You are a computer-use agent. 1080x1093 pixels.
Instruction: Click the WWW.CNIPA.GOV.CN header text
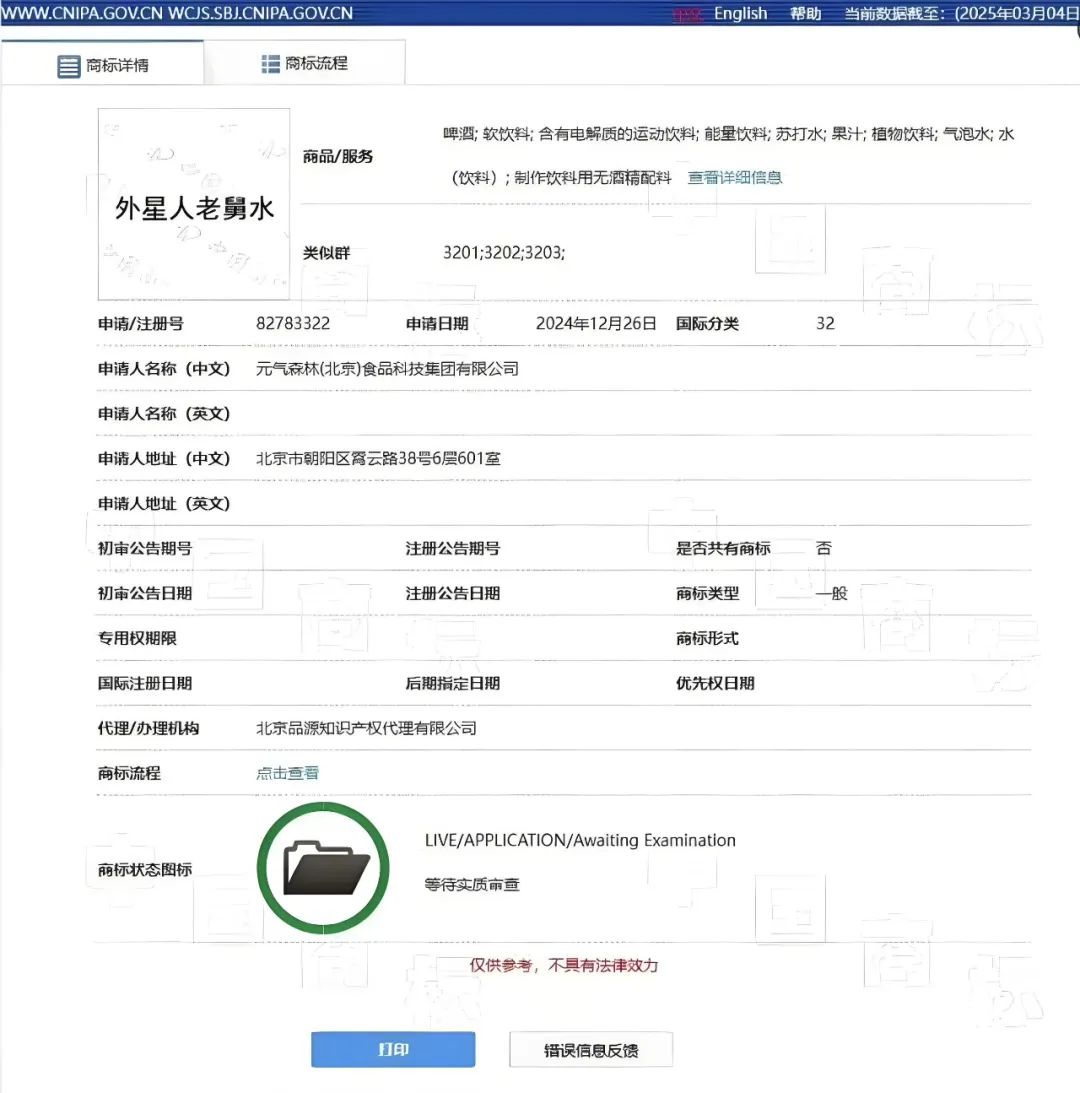pos(82,14)
